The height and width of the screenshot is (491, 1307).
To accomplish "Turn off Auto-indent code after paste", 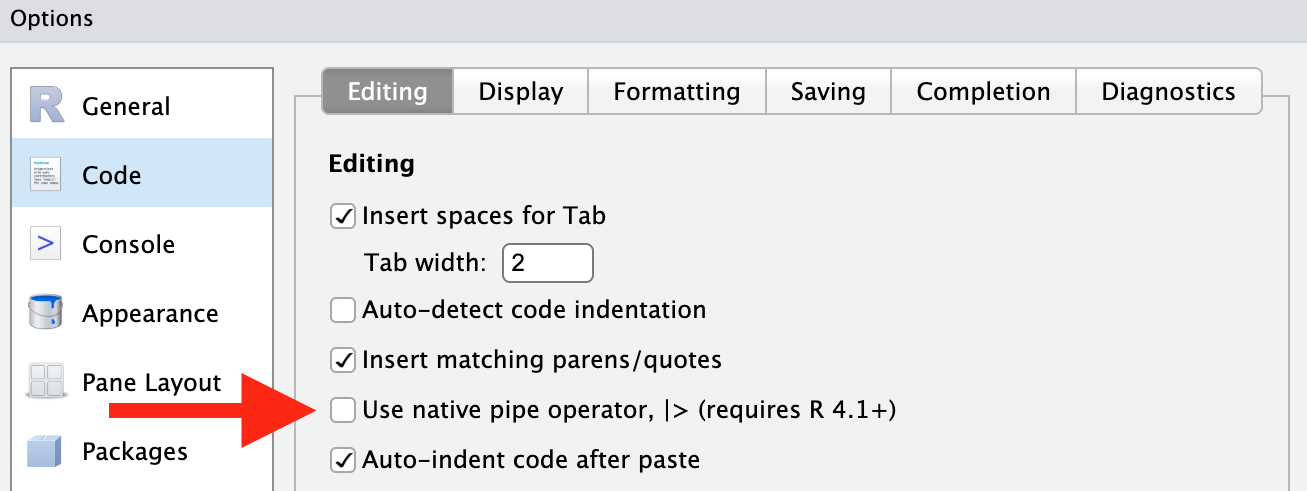I will (343, 460).
